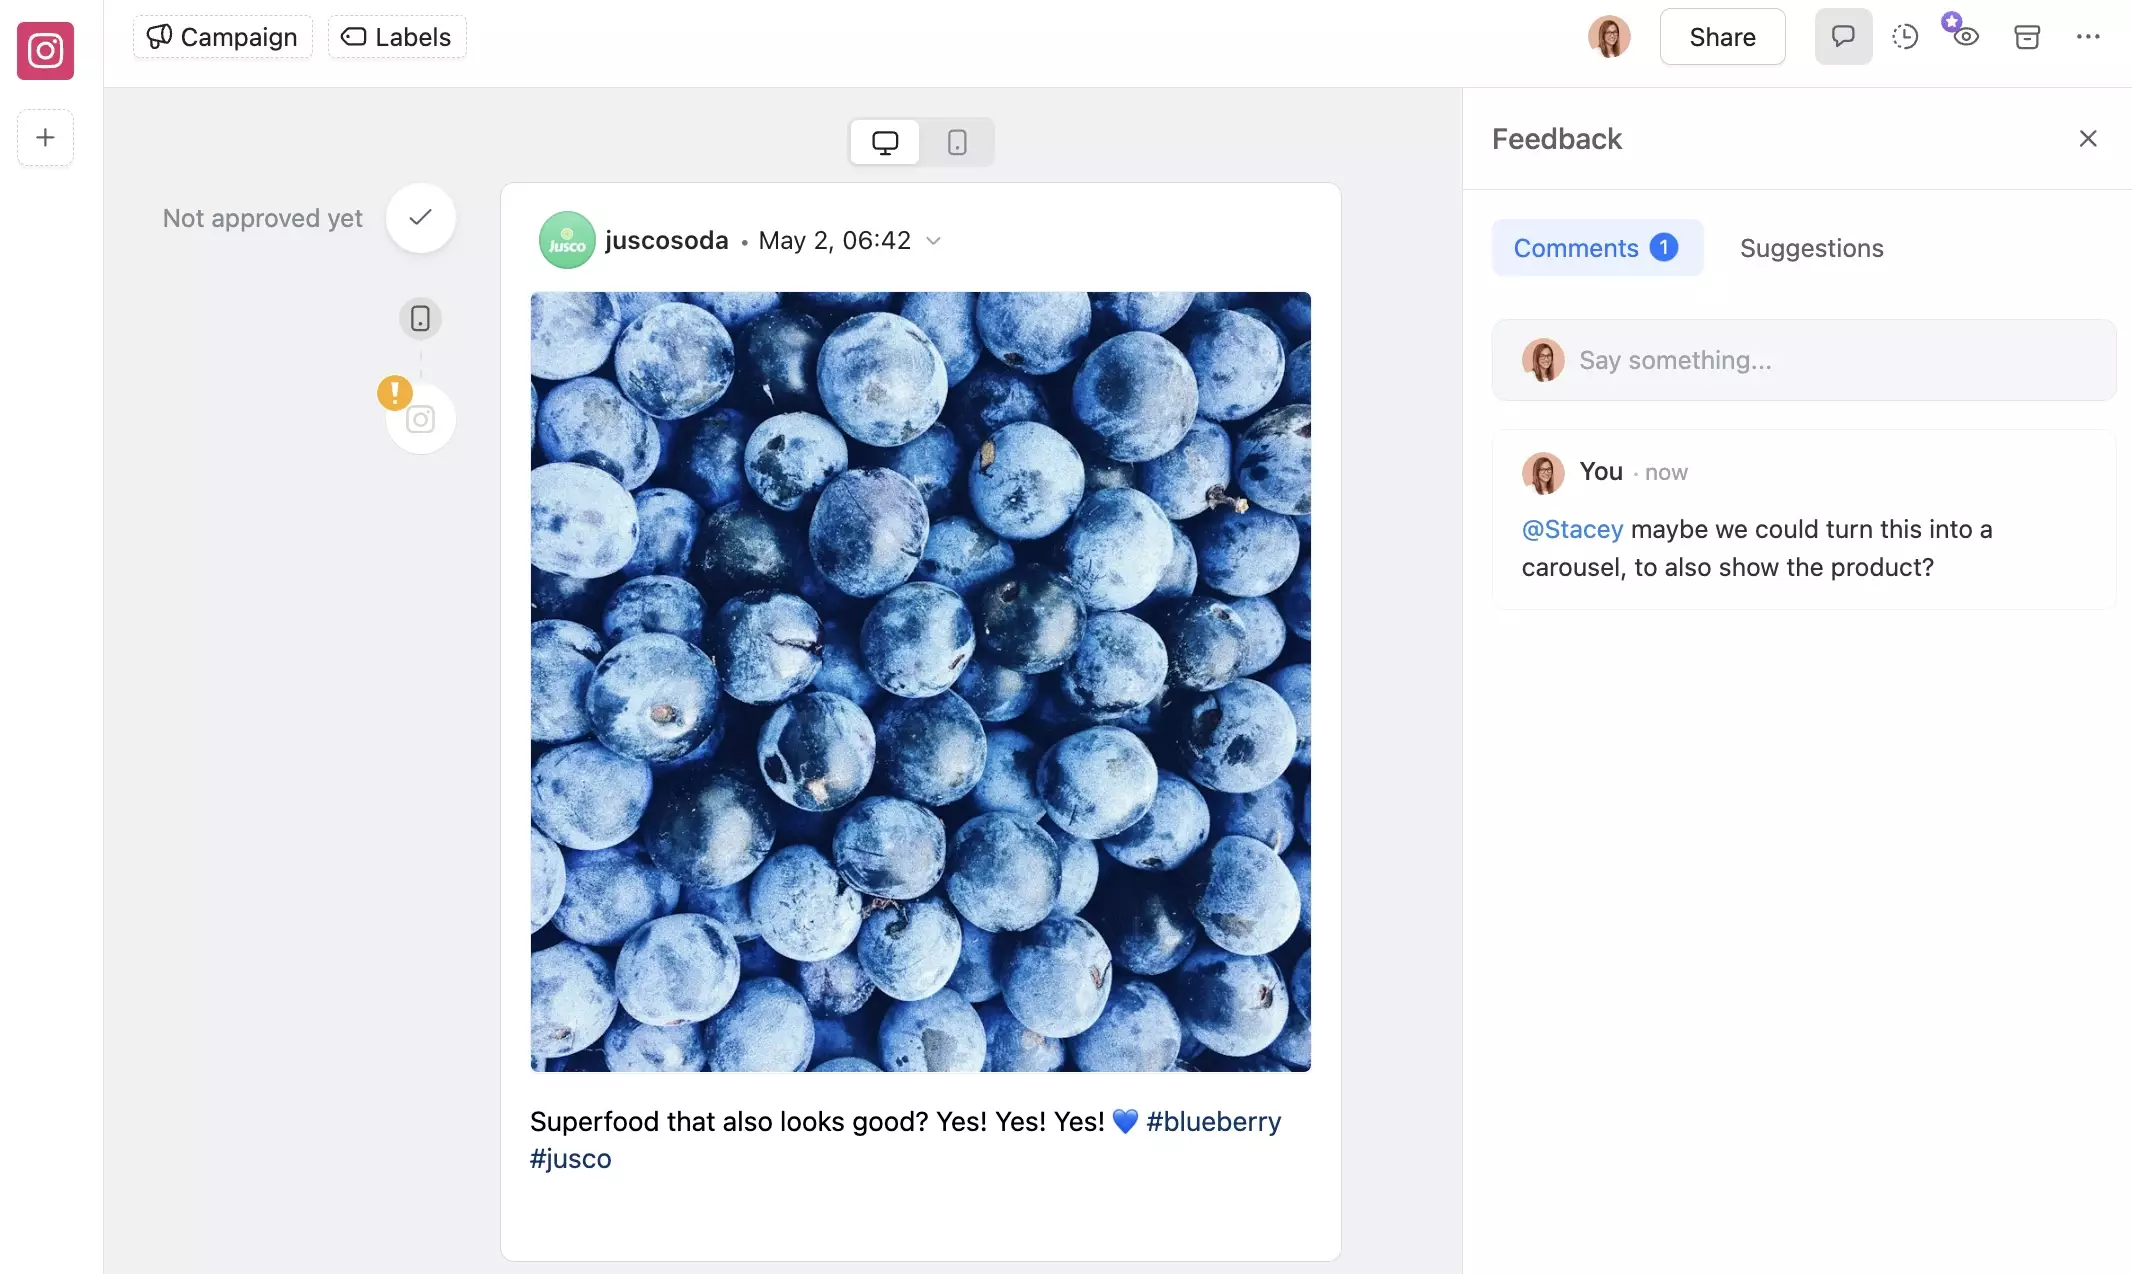Click the juscosoda account name
Screen dimensions: 2132x1274
667,240
